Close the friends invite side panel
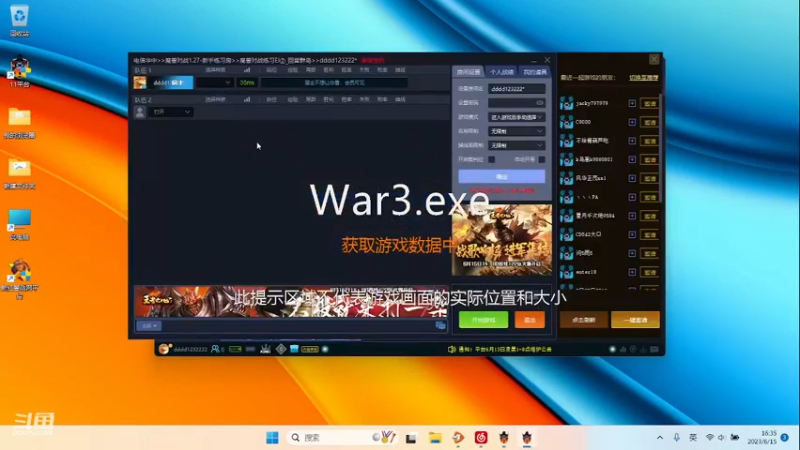Image resolution: width=800 pixels, height=450 pixels. click(x=654, y=59)
